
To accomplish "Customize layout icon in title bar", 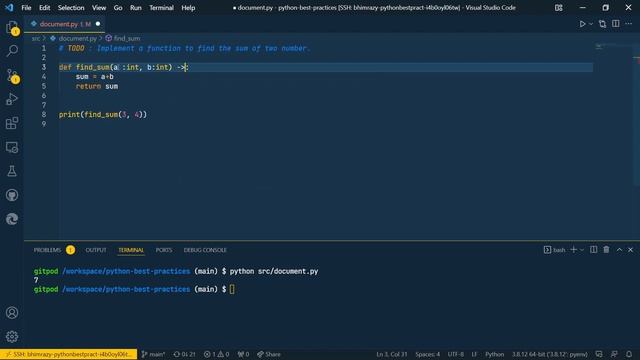I will [559, 8].
